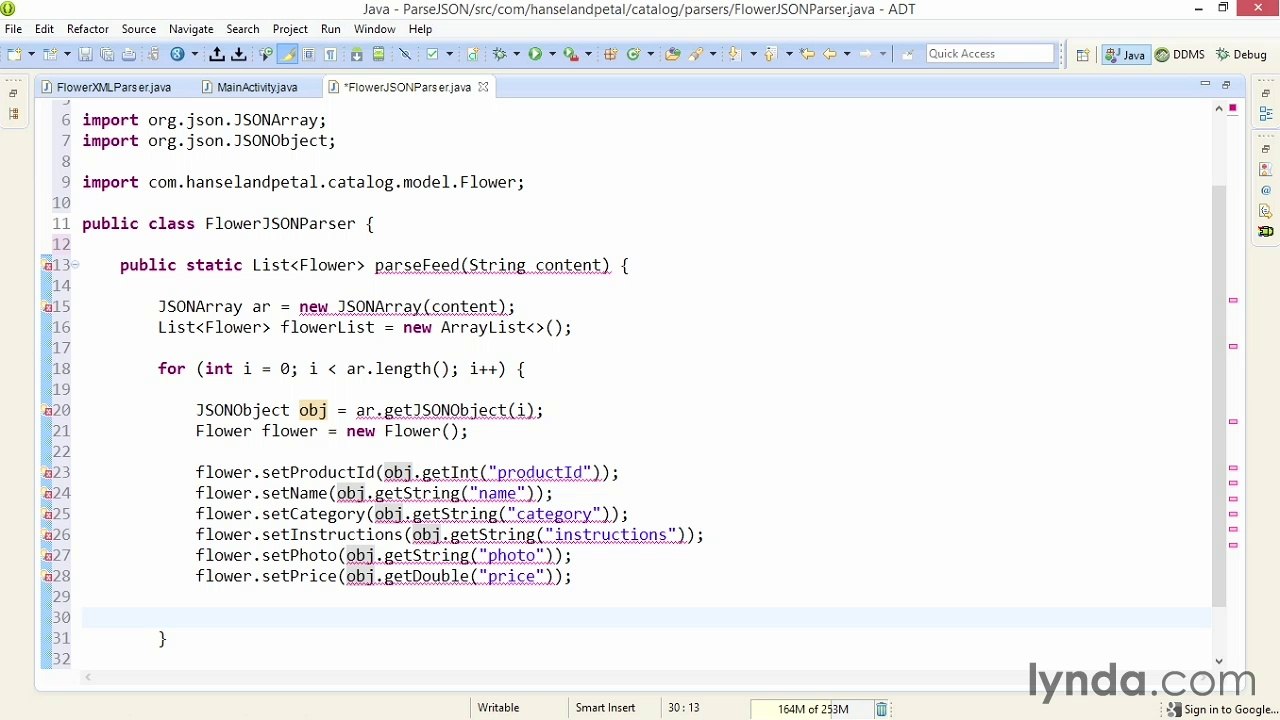Image resolution: width=1280 pixels, height=720 pixels.
Task: Close the FlowerJSONParser.java tab
Action: [483, 87]
